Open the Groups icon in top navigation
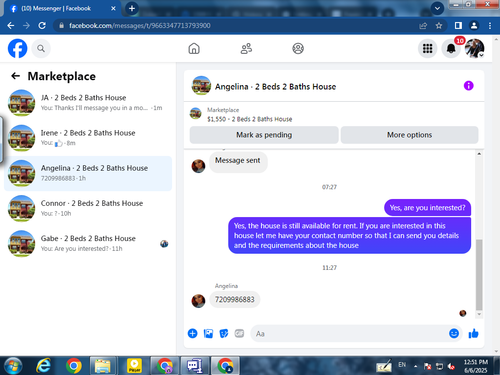 tap(298, 49)
